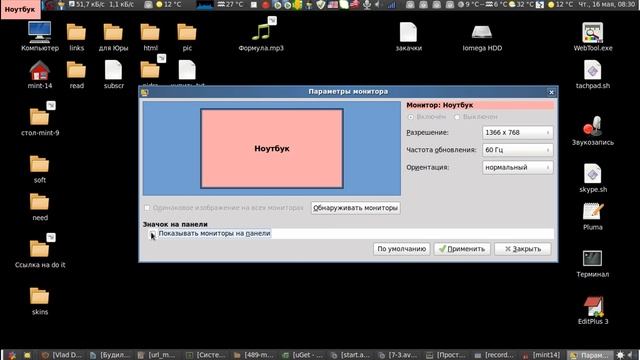Click the brightness sun icon in bottom panel

(620, 355)
